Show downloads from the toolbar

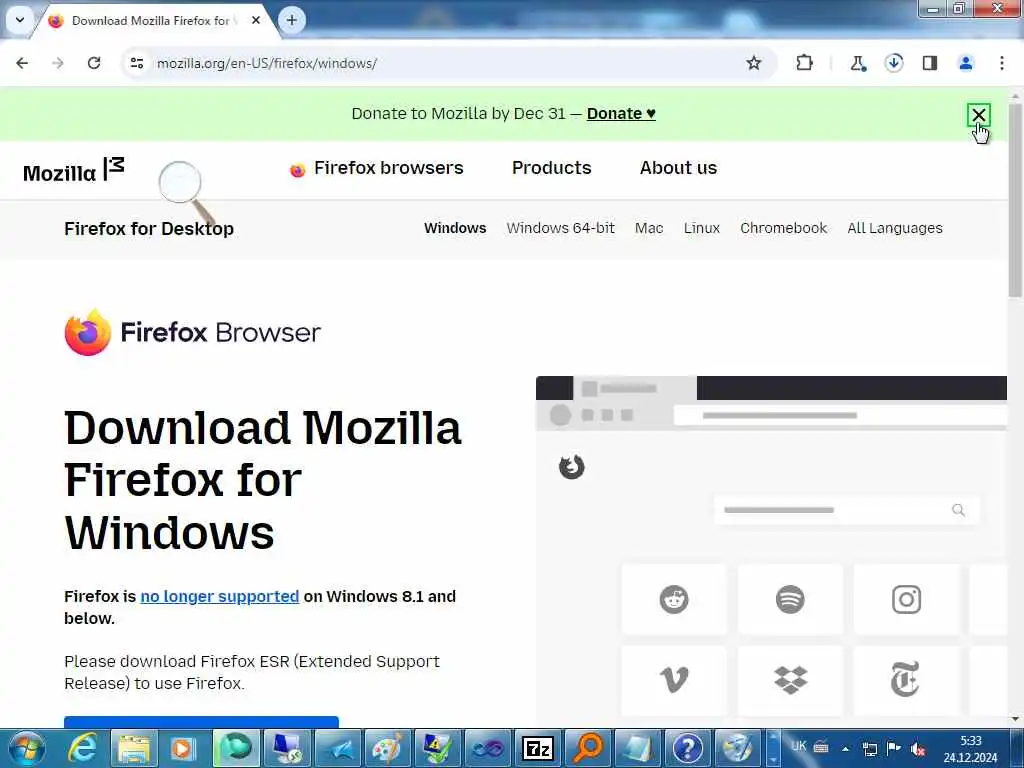tap(894, 63)
